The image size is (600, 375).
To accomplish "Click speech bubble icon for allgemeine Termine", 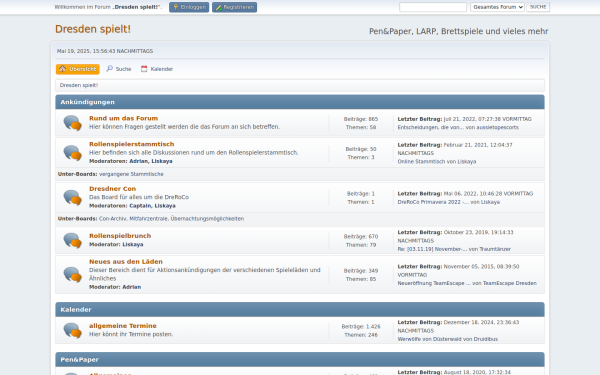I will pyautogui.click(x=73, y=330).
